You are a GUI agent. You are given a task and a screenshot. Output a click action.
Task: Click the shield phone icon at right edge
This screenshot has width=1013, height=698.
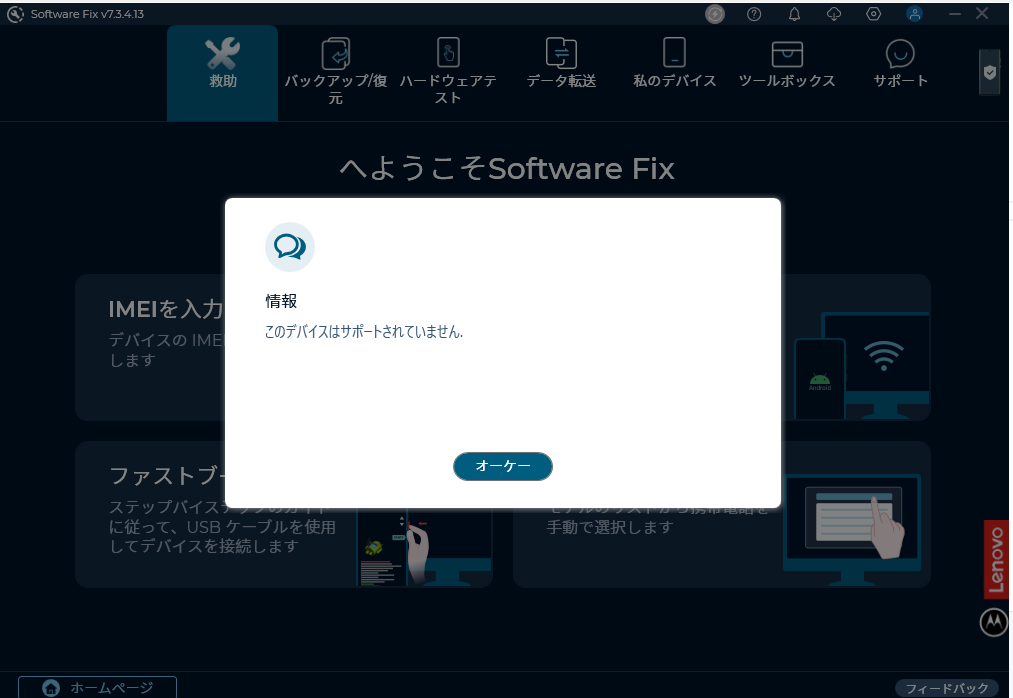pyautogui.click(x=989, y=72)
